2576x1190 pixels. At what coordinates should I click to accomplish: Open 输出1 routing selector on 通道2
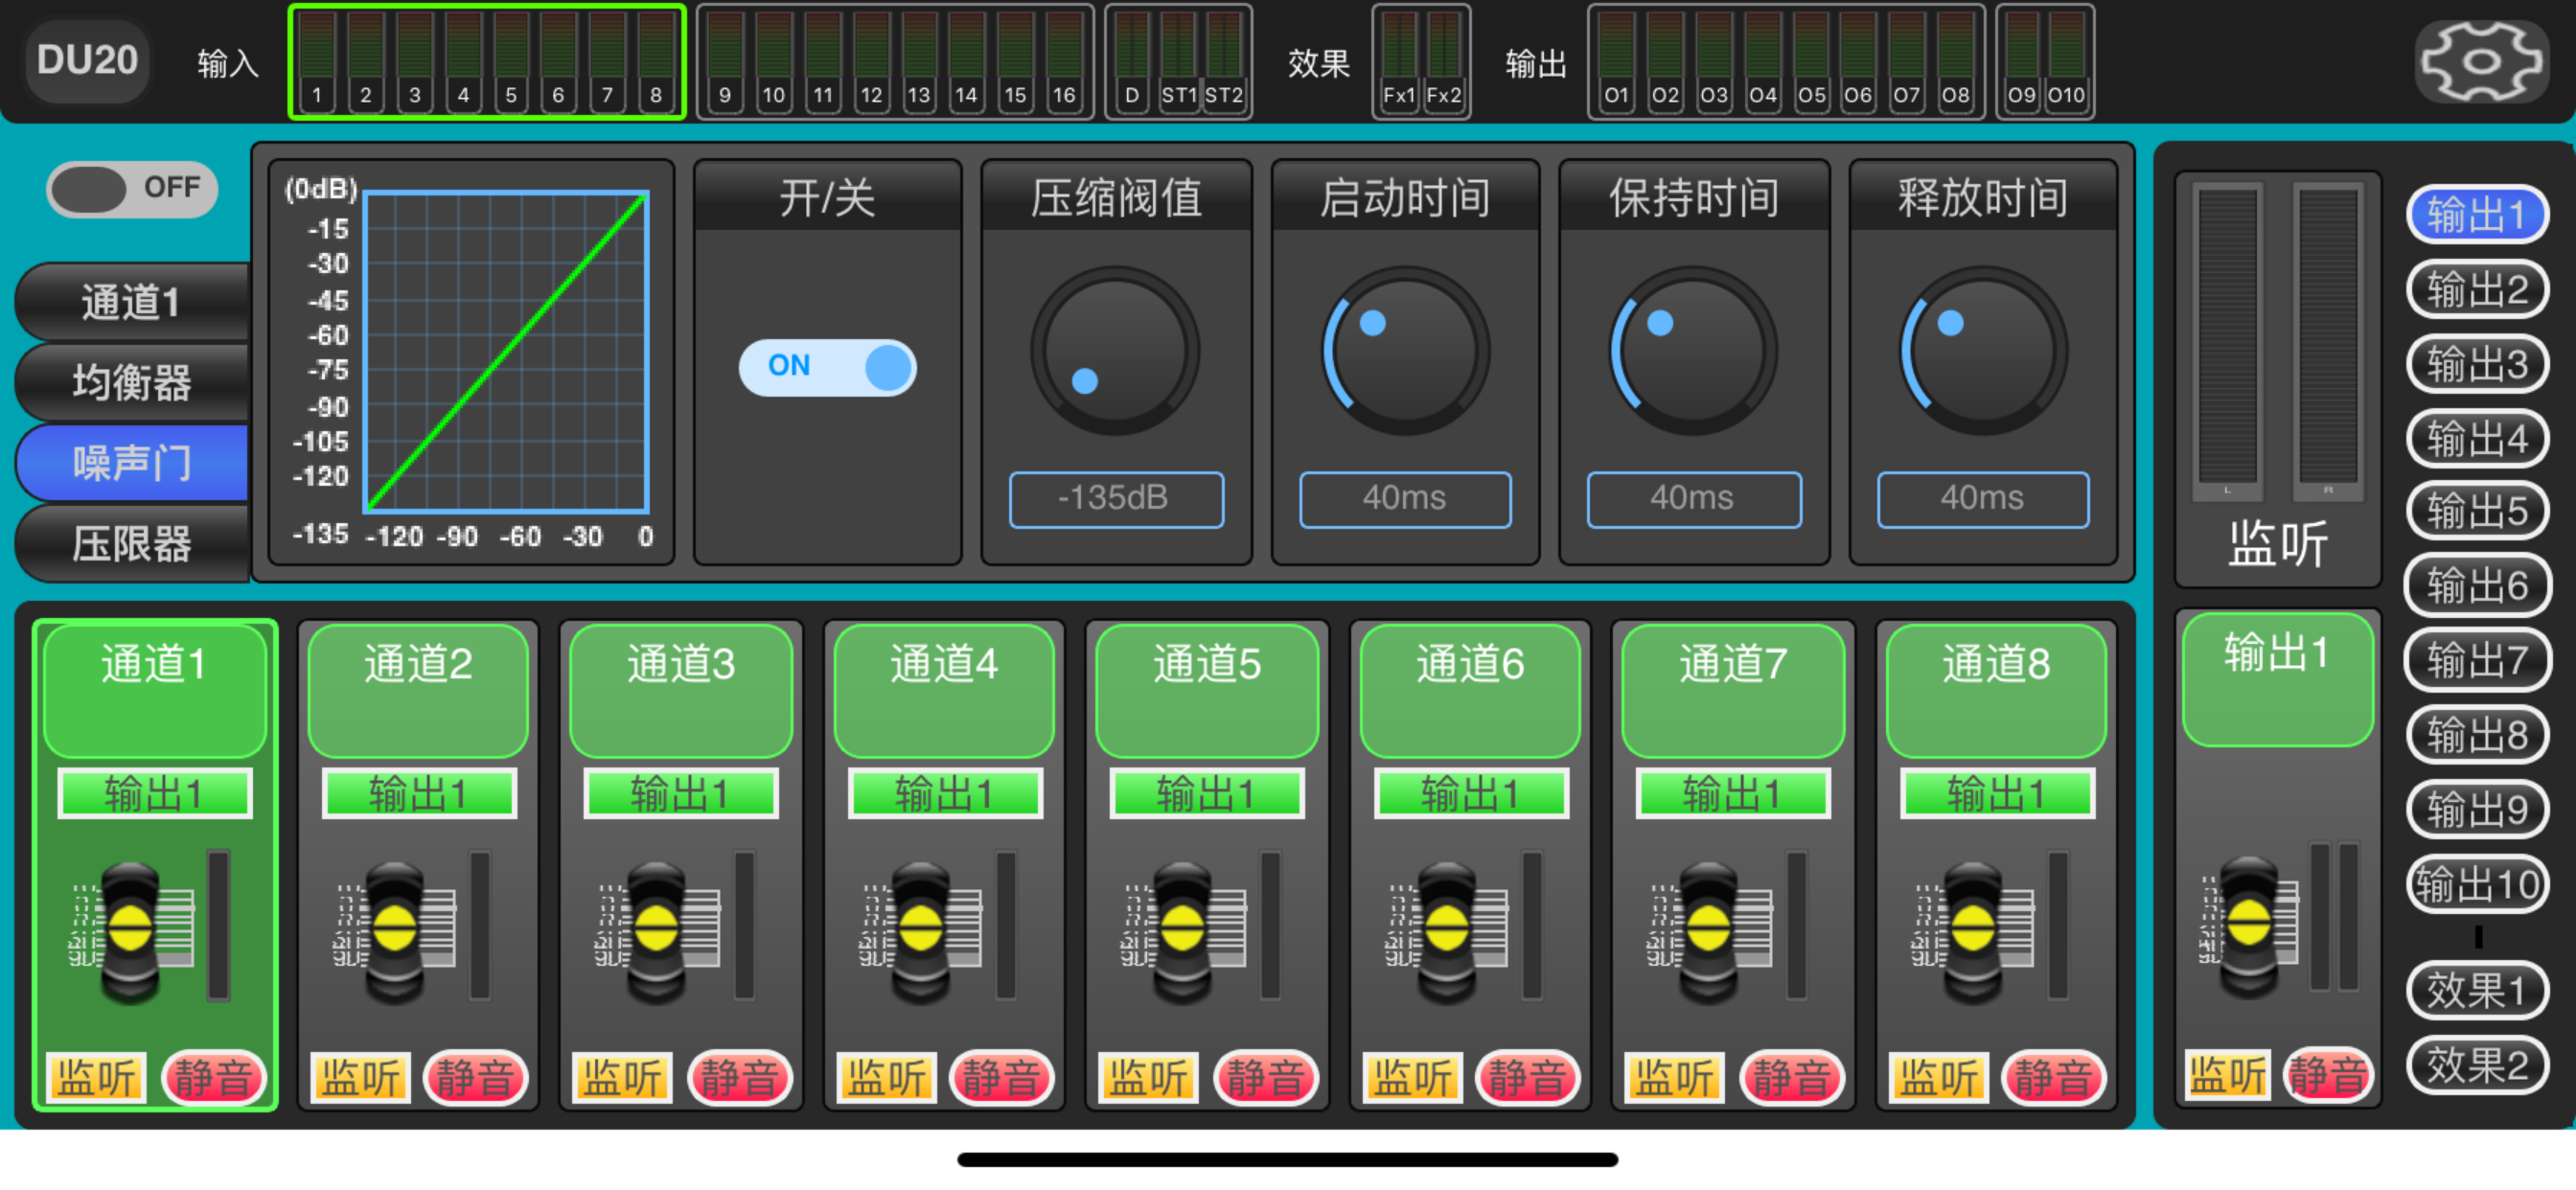(x=419, y=794)
